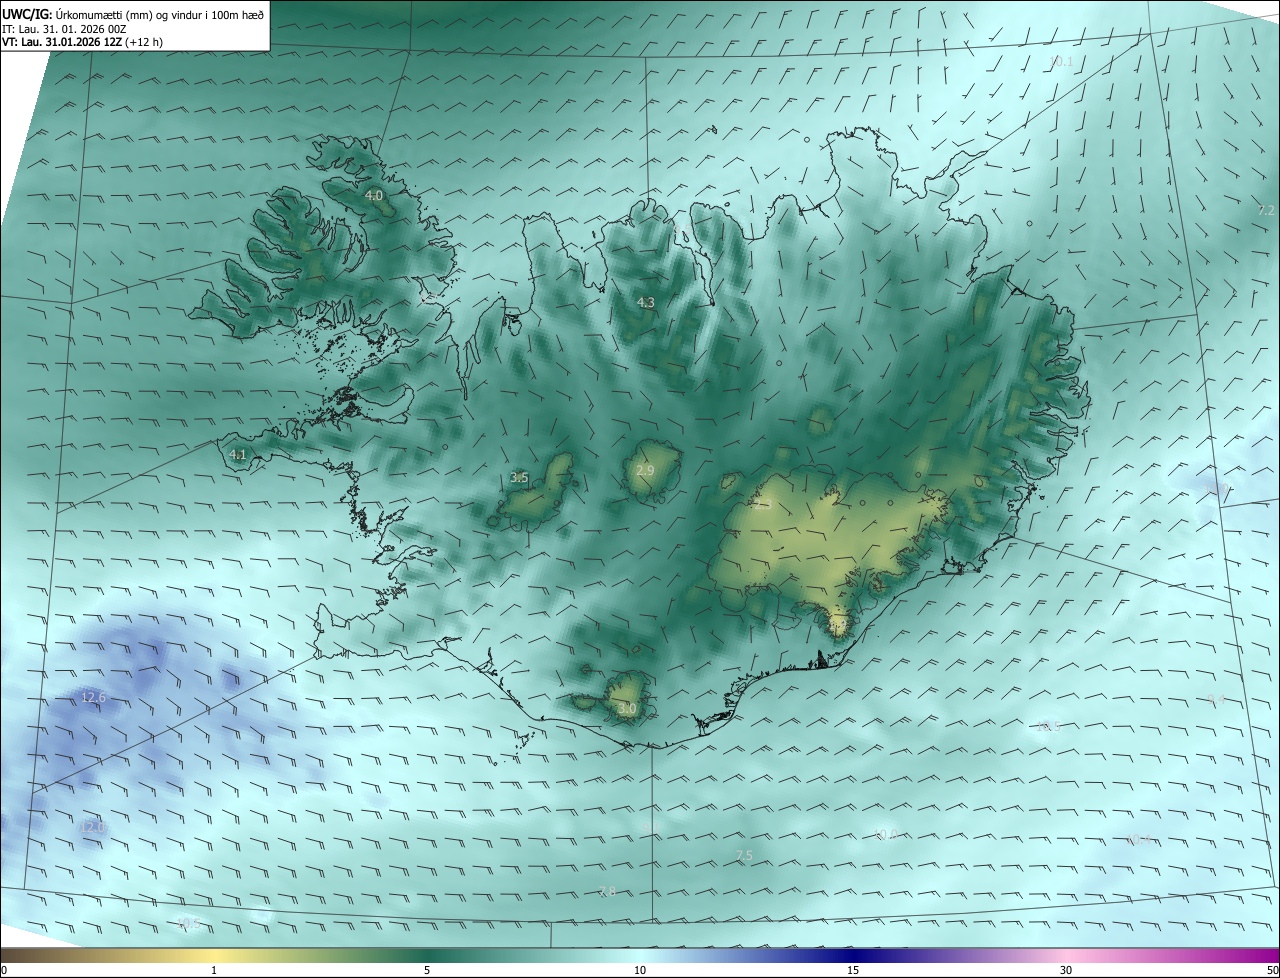The height and width of the screenshot is (978, 1280).
Task: Click the 10.5 value label southeast of Iceland
Action: (x=1048, y=727)
